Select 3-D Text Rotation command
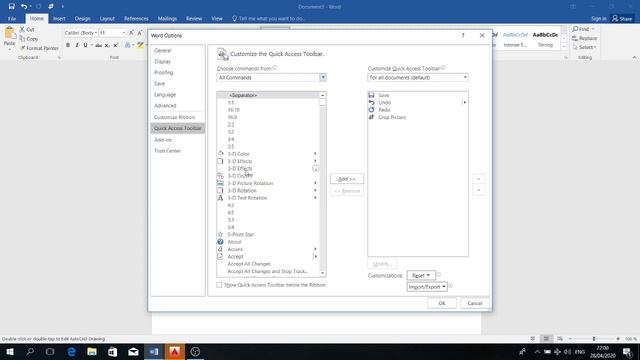The width and height of the screenshot is (640, 360). pos(267,198)
